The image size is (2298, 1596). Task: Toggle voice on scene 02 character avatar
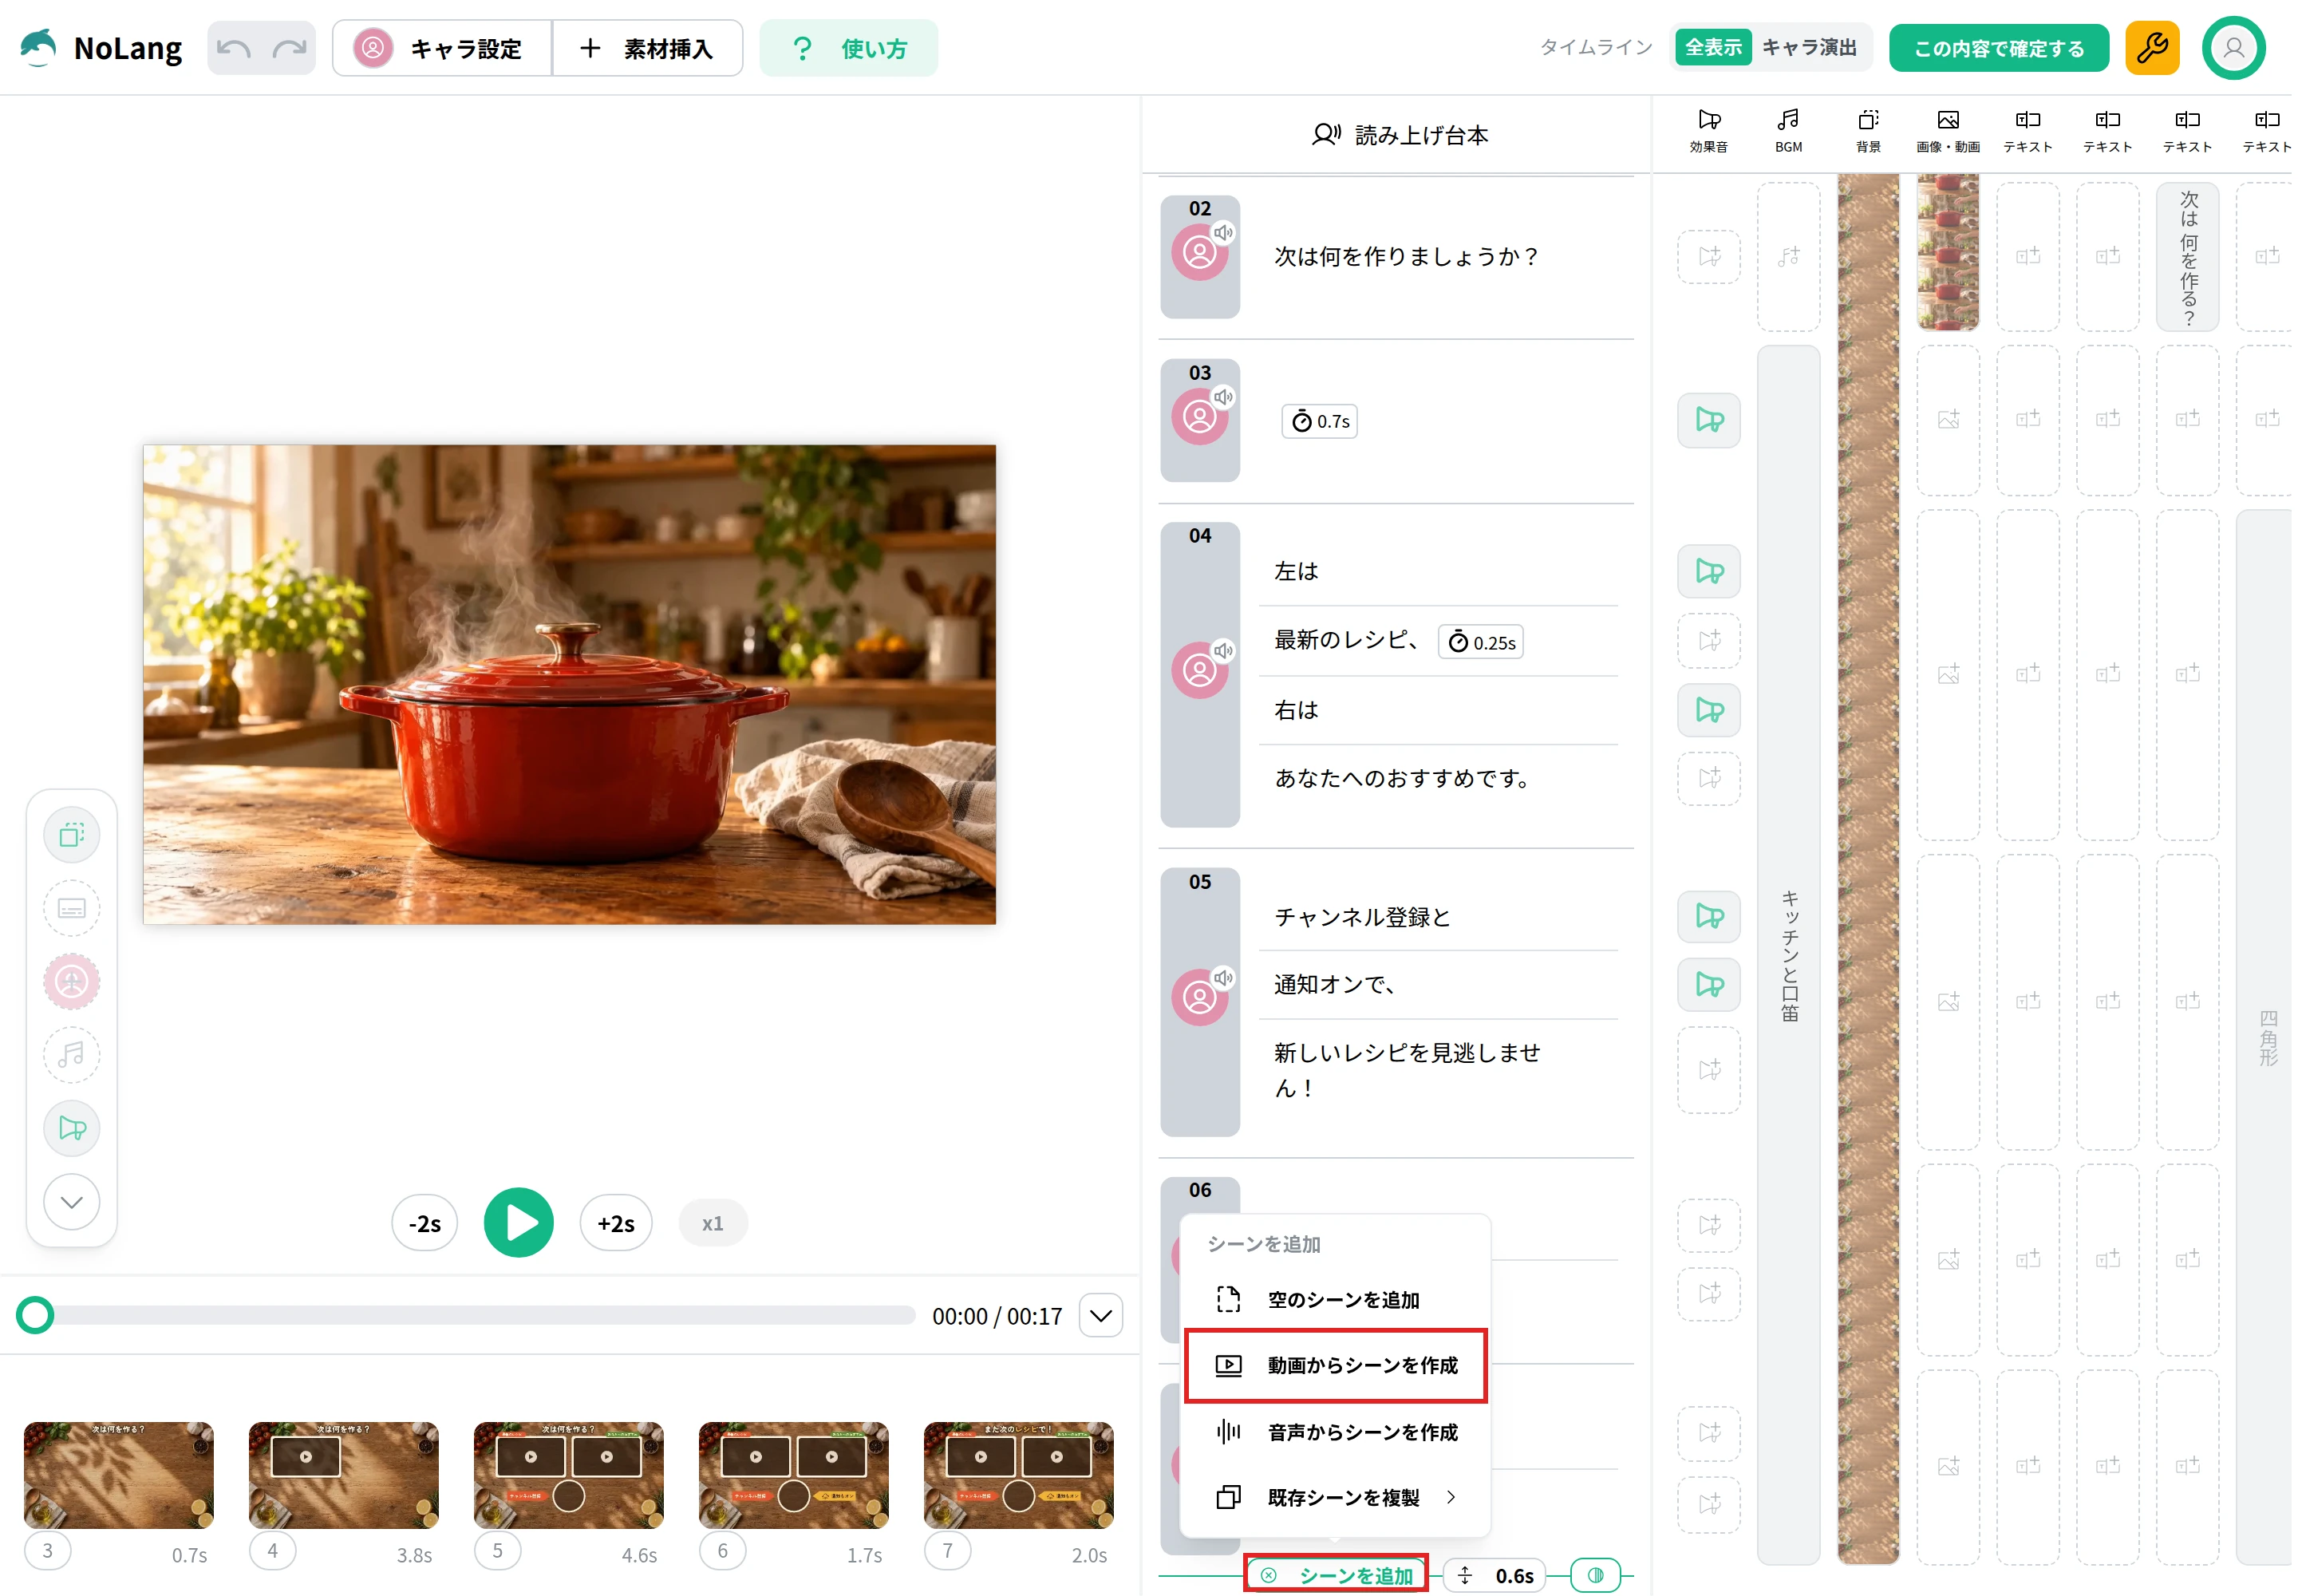[1222, 233]
